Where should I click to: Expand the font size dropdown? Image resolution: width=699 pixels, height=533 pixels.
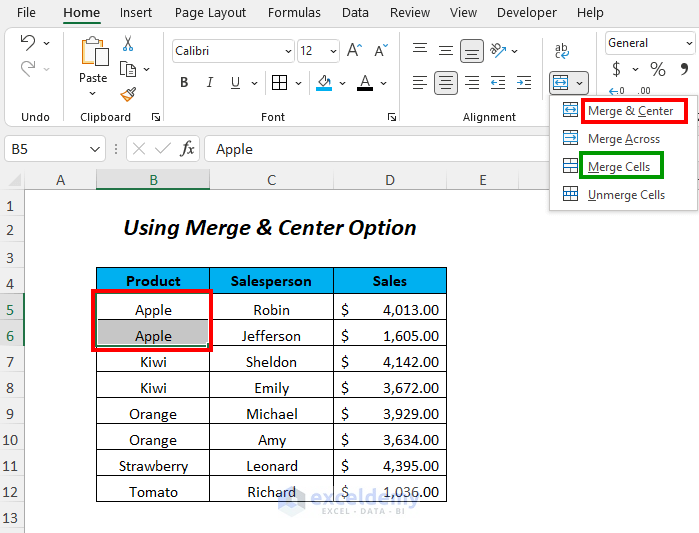pyautogui.click(x=333, y=51)
